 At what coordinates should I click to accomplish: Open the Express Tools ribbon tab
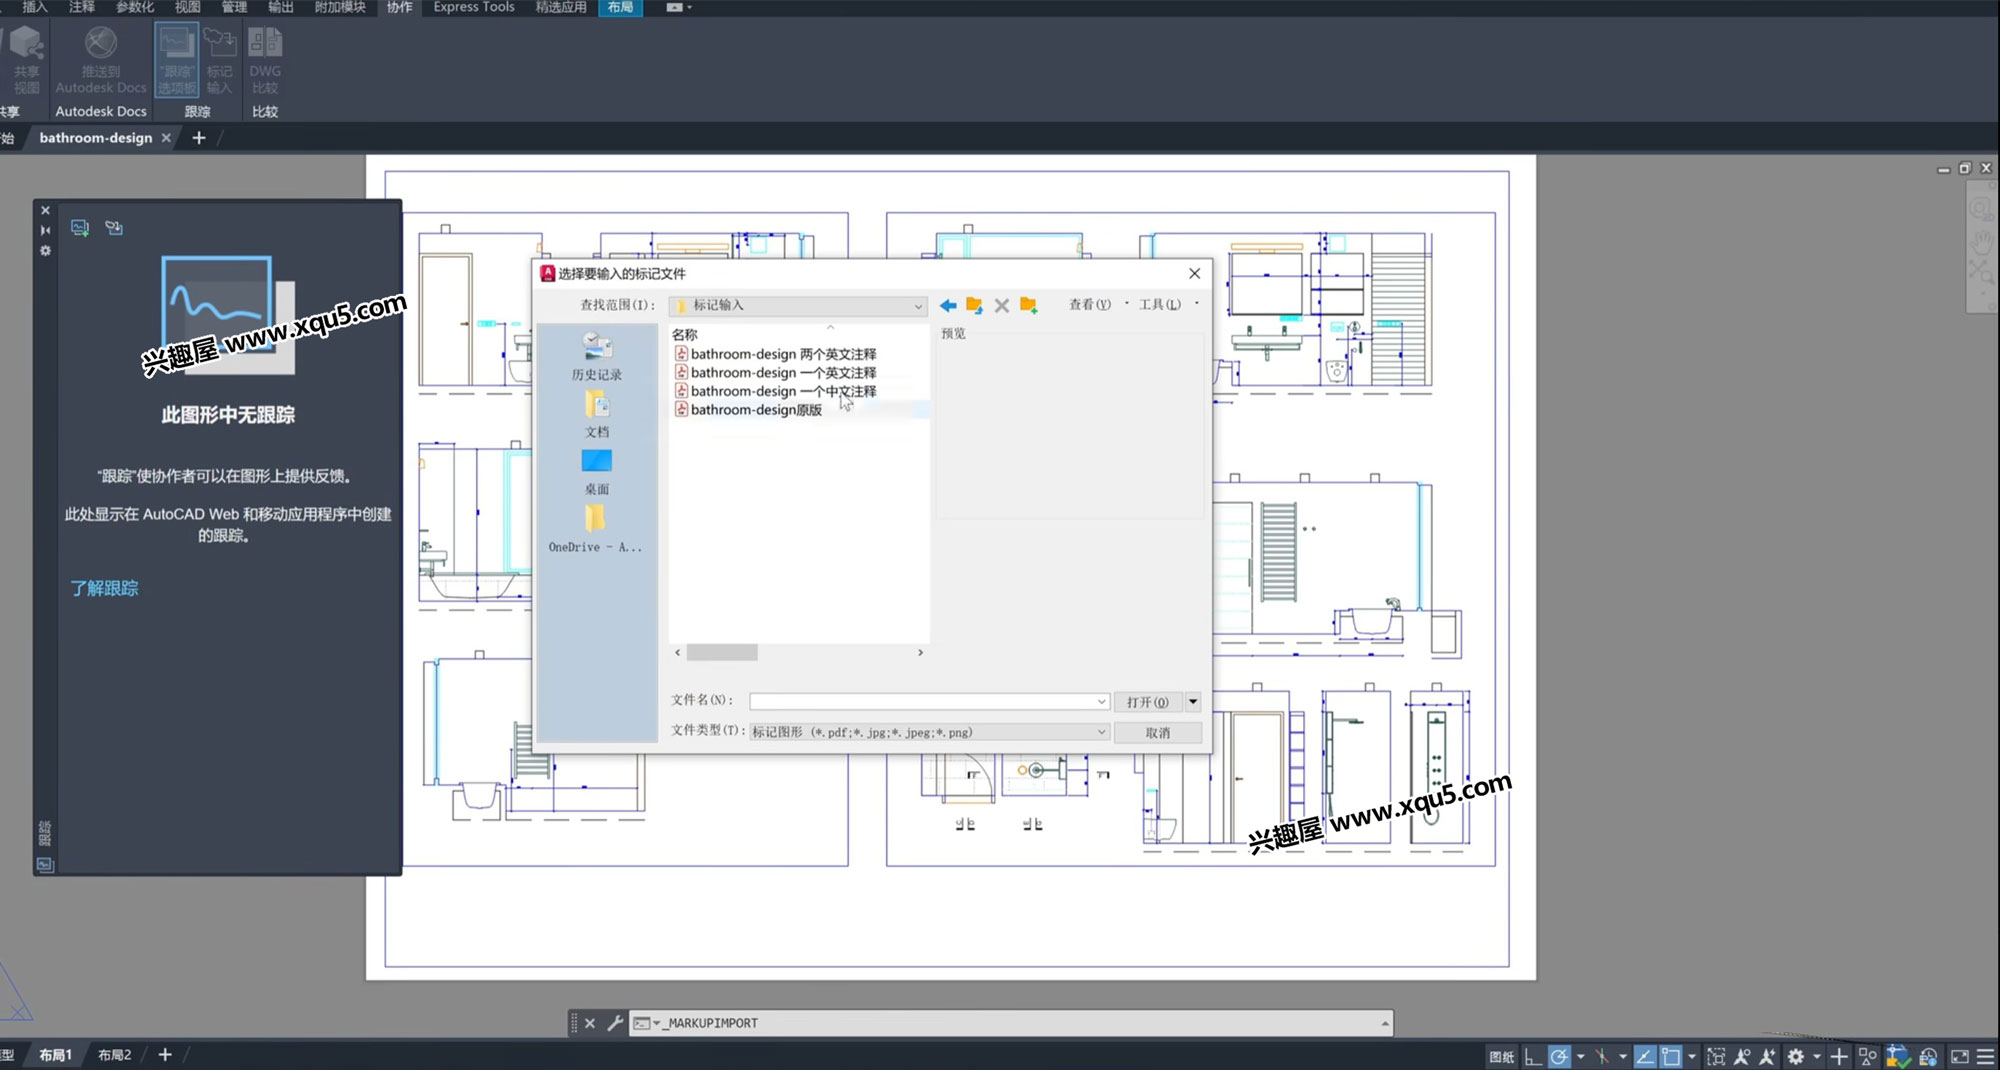pyautogui.click(x=474, y=7)
